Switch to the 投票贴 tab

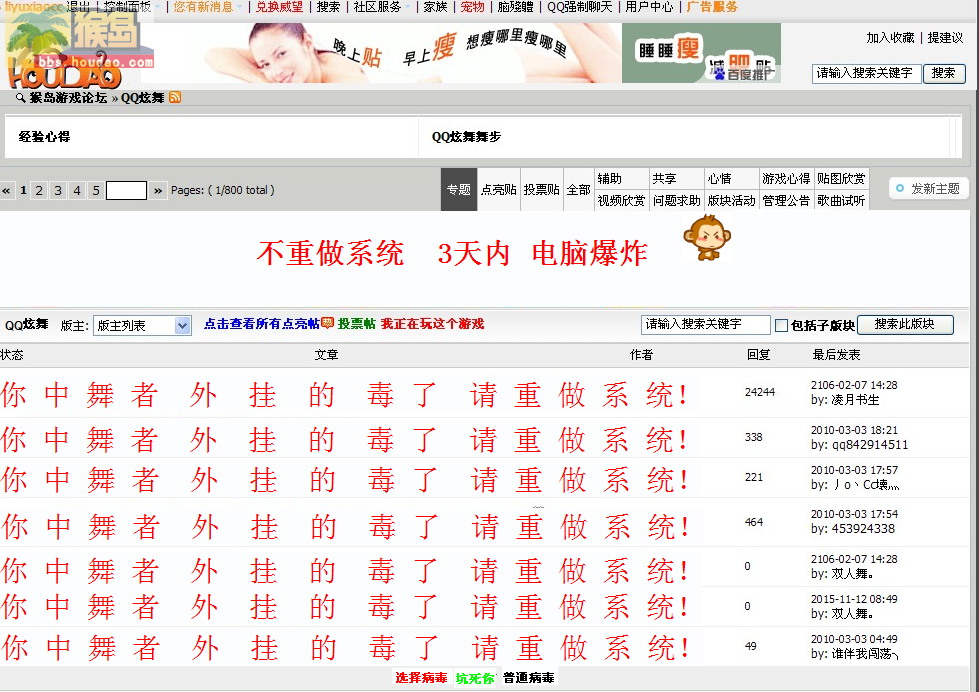[x=541, y=189]
